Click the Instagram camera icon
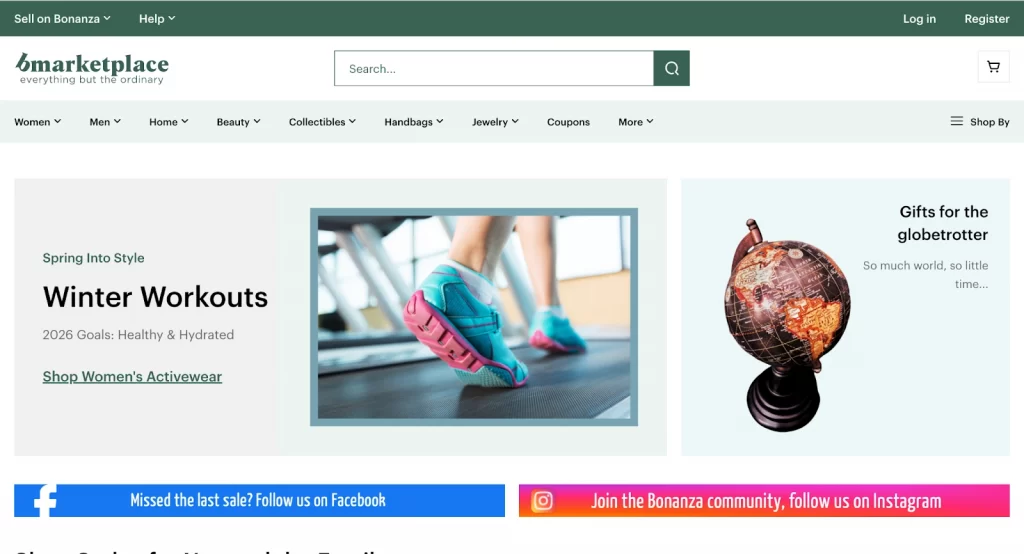Viewport: 1024px width, 554px height. click(x=542, y=500)
